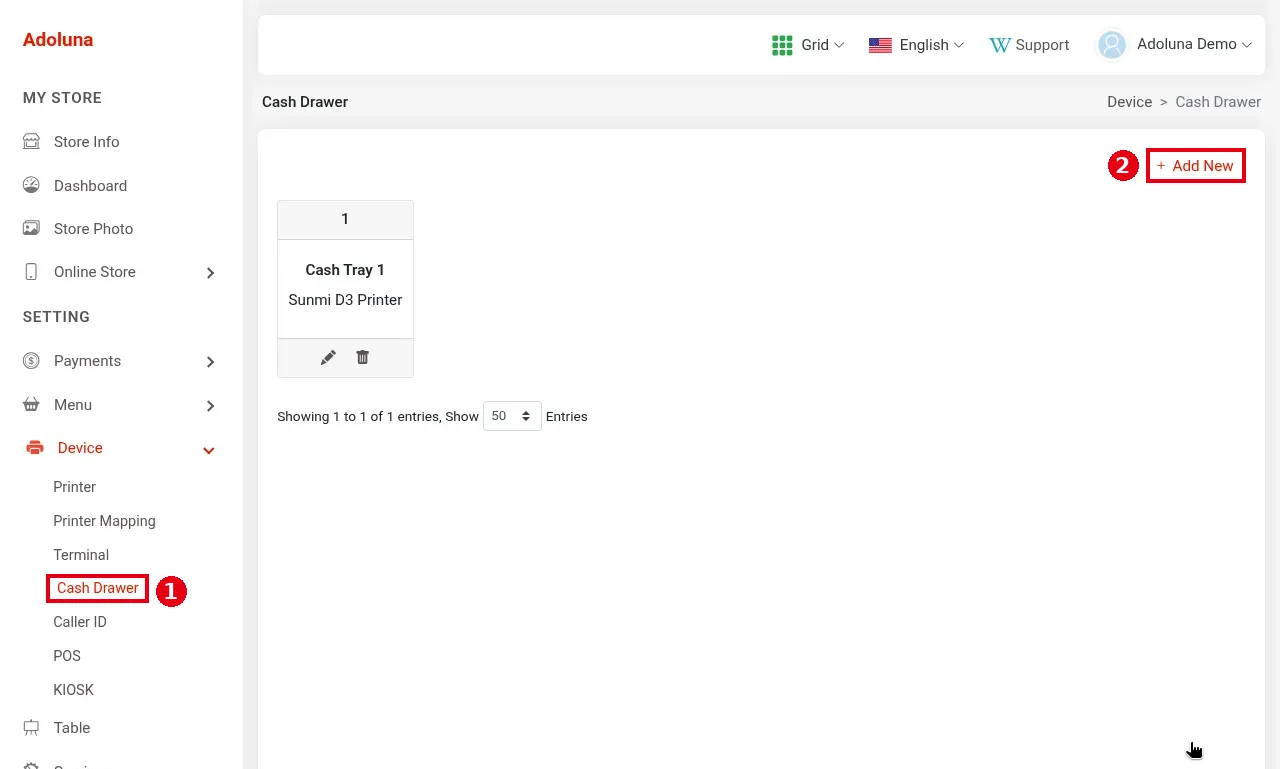Delete Cash Tray 1 using trash icon
The width and height of the screenshot is (1280, 769).
[x=363, y=357]
